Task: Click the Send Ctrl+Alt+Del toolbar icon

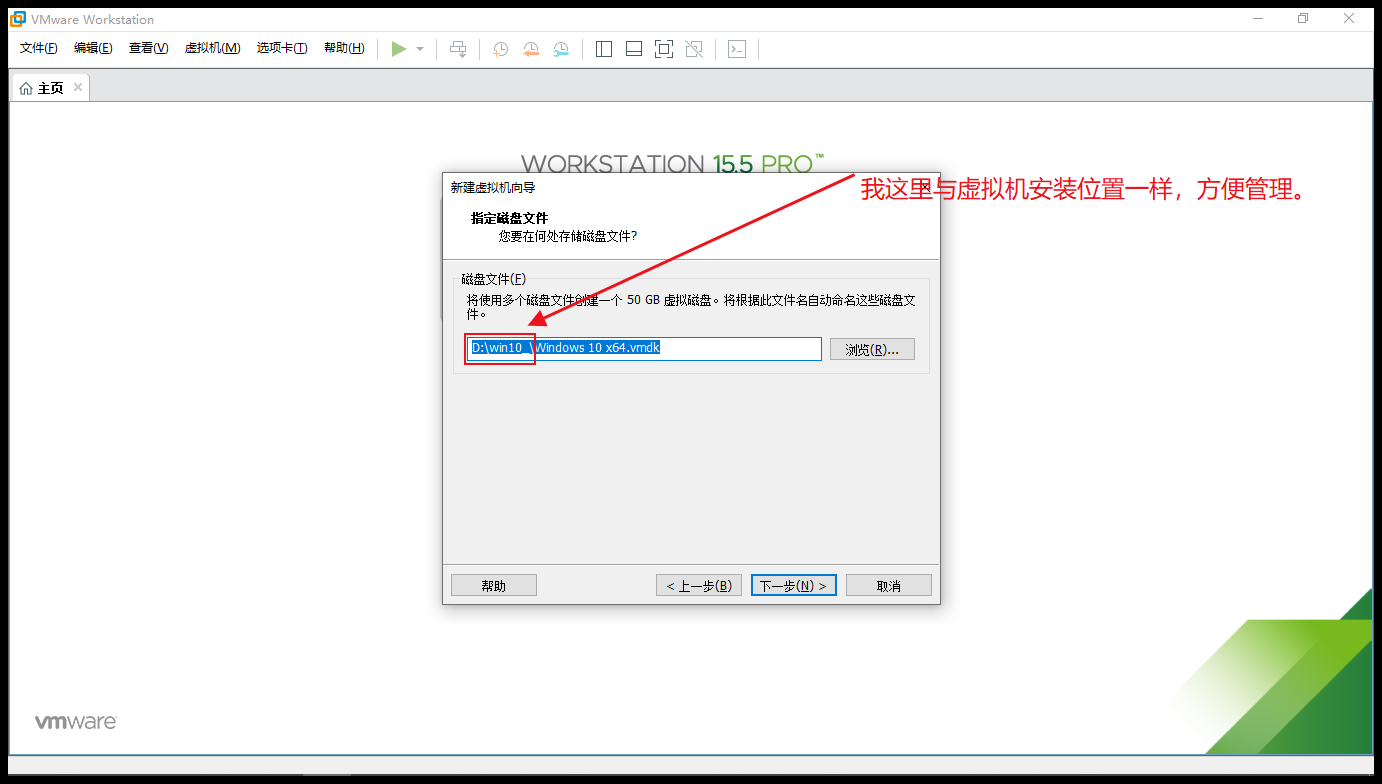Action: [x=458, y=49]
